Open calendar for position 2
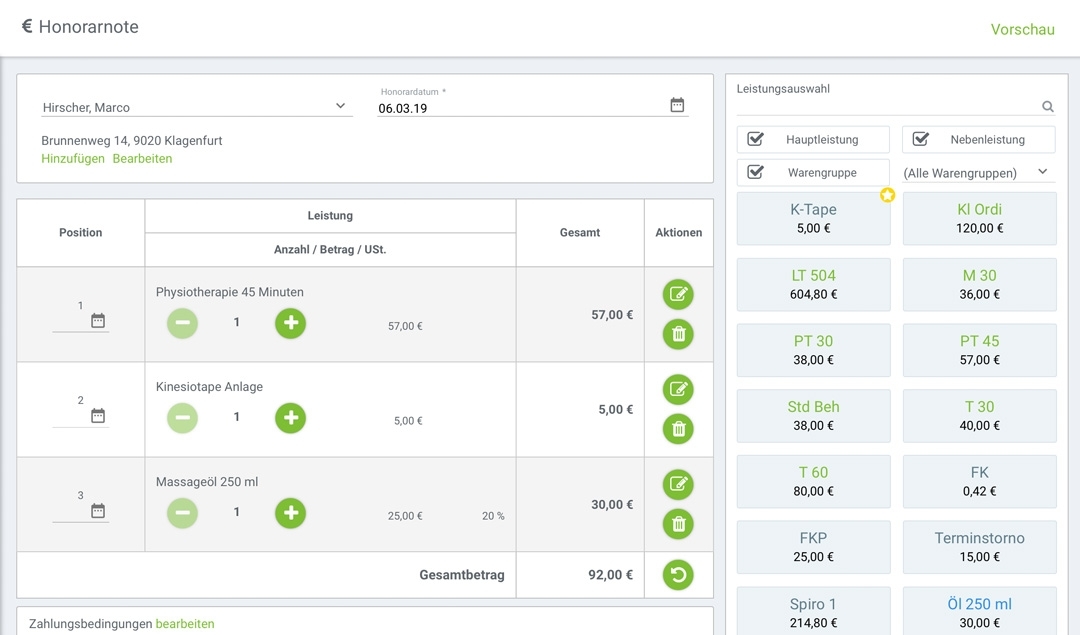This screenshot has width=1080, height=635. tap(98, 415)
